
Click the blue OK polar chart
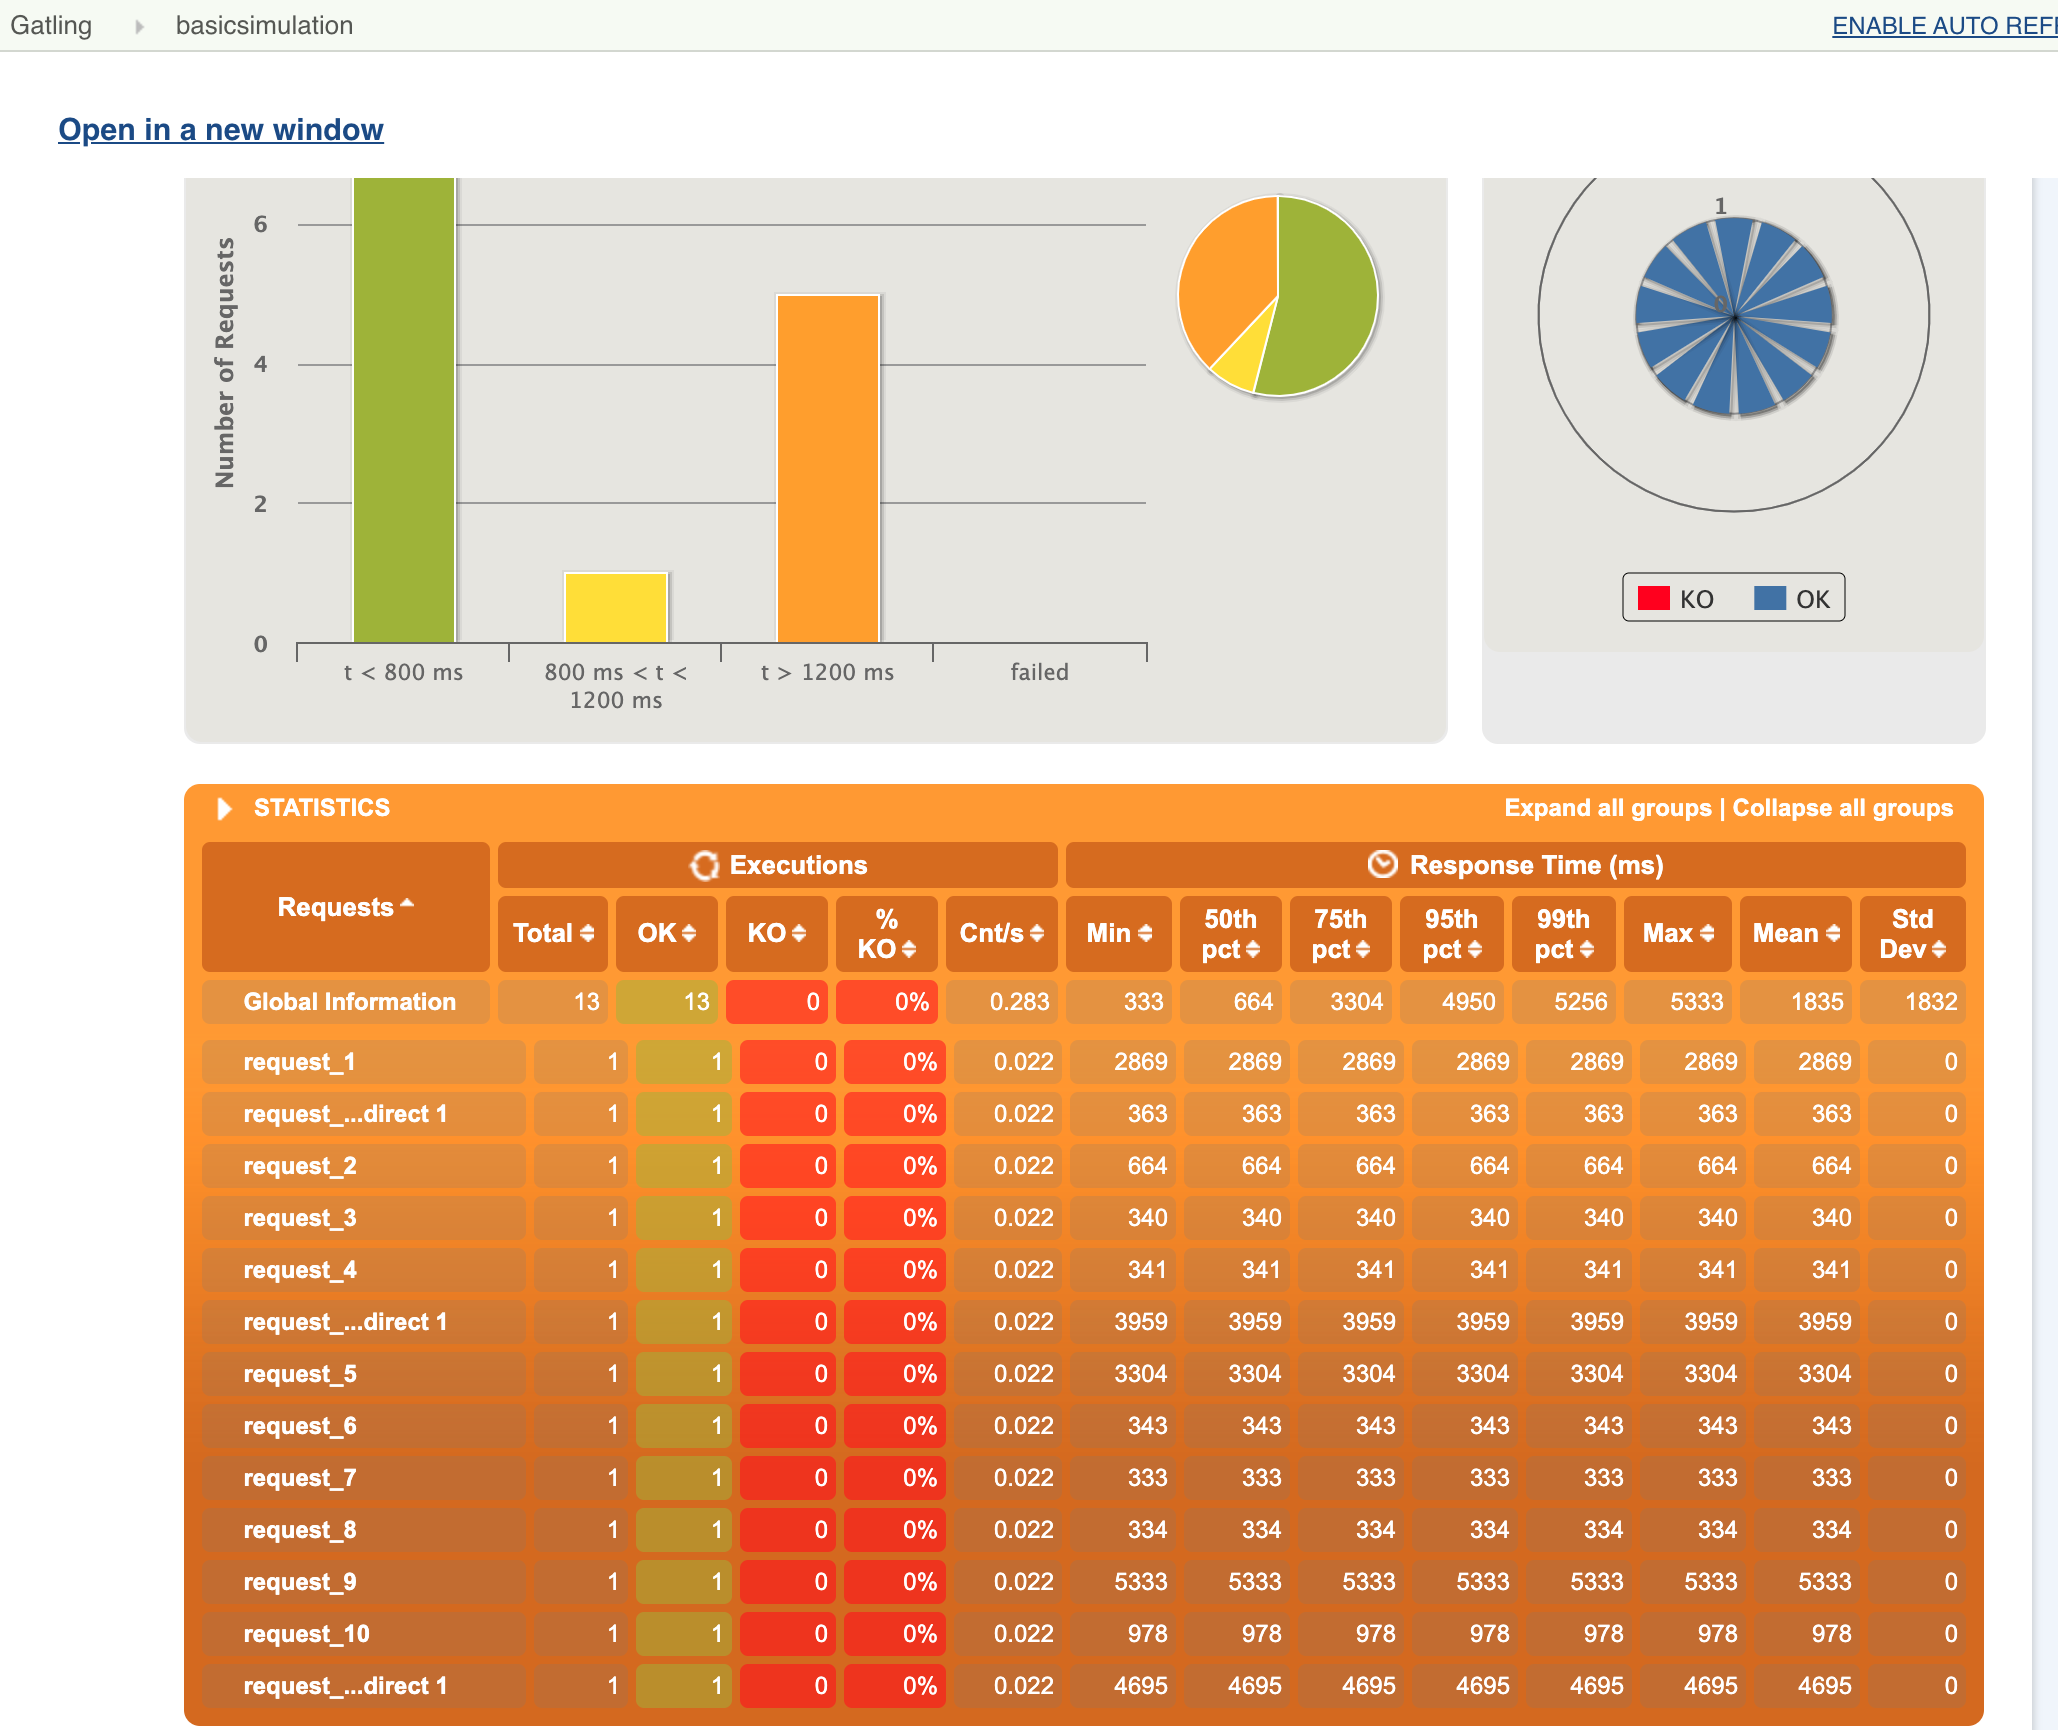point(1735,317)
